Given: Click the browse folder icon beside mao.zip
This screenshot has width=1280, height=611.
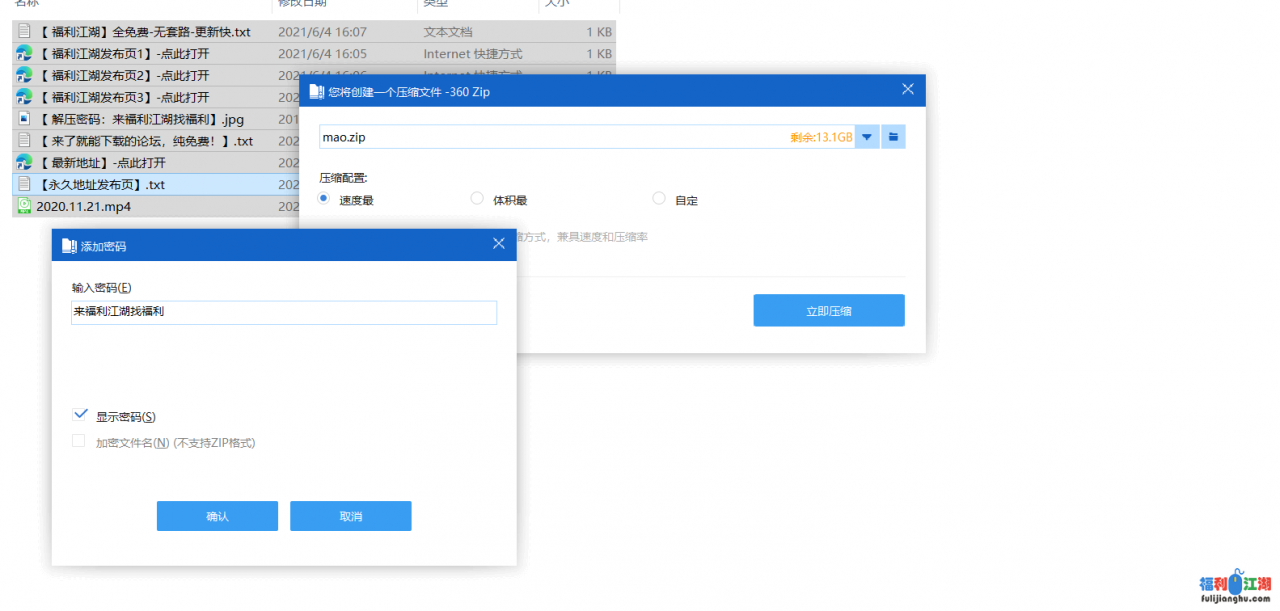Looking at the screenshot, I should click(893, 137).
